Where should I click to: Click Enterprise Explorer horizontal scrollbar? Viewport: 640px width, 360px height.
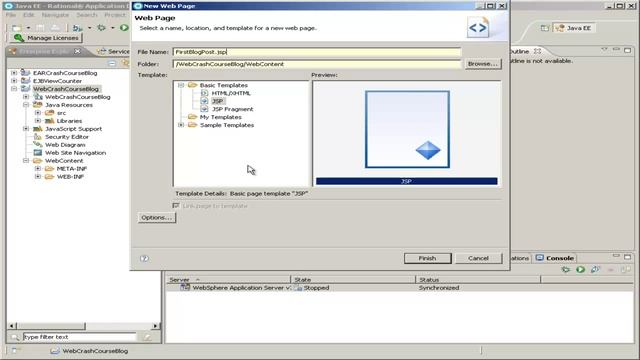pos(83,326)
